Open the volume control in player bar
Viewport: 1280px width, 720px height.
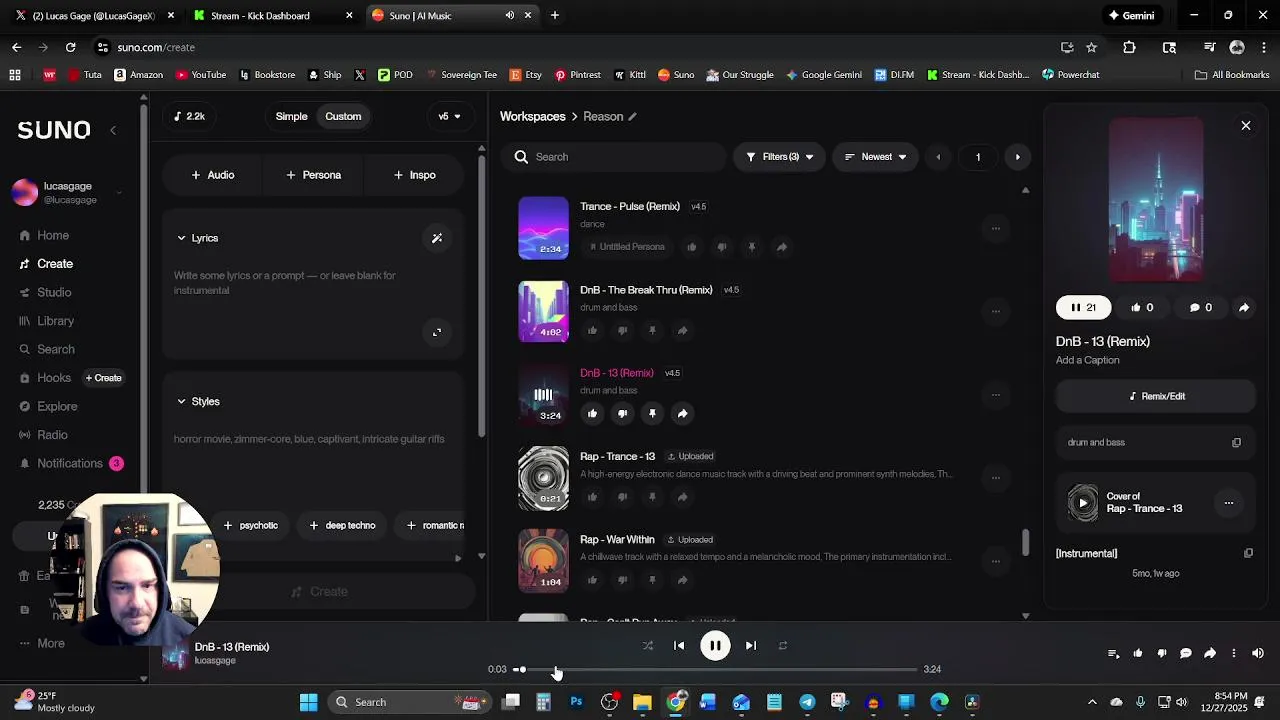[x=1258, y=654]
